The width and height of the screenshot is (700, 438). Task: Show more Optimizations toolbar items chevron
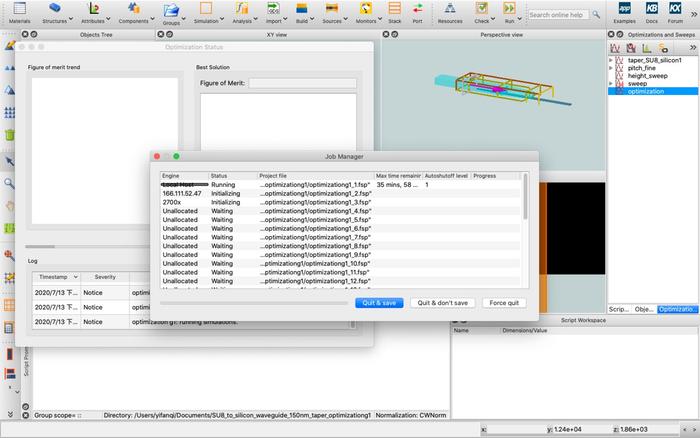coord(693,47)
